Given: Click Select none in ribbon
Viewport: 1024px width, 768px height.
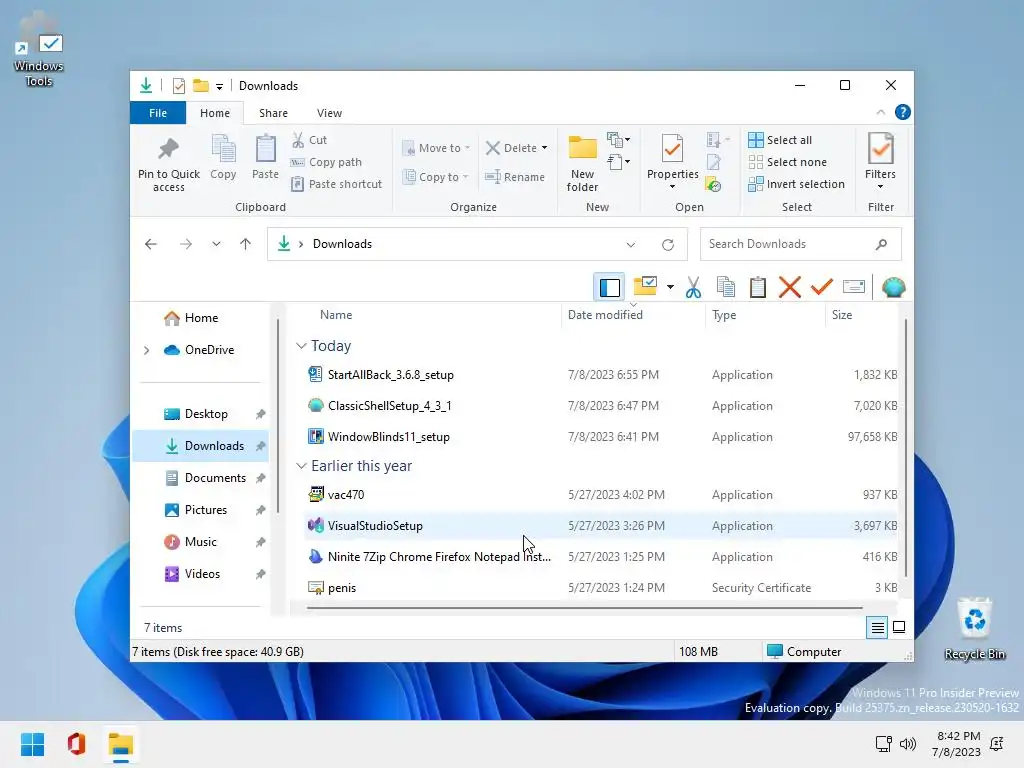Looking at the screenshot, I should tap(788, 162).
